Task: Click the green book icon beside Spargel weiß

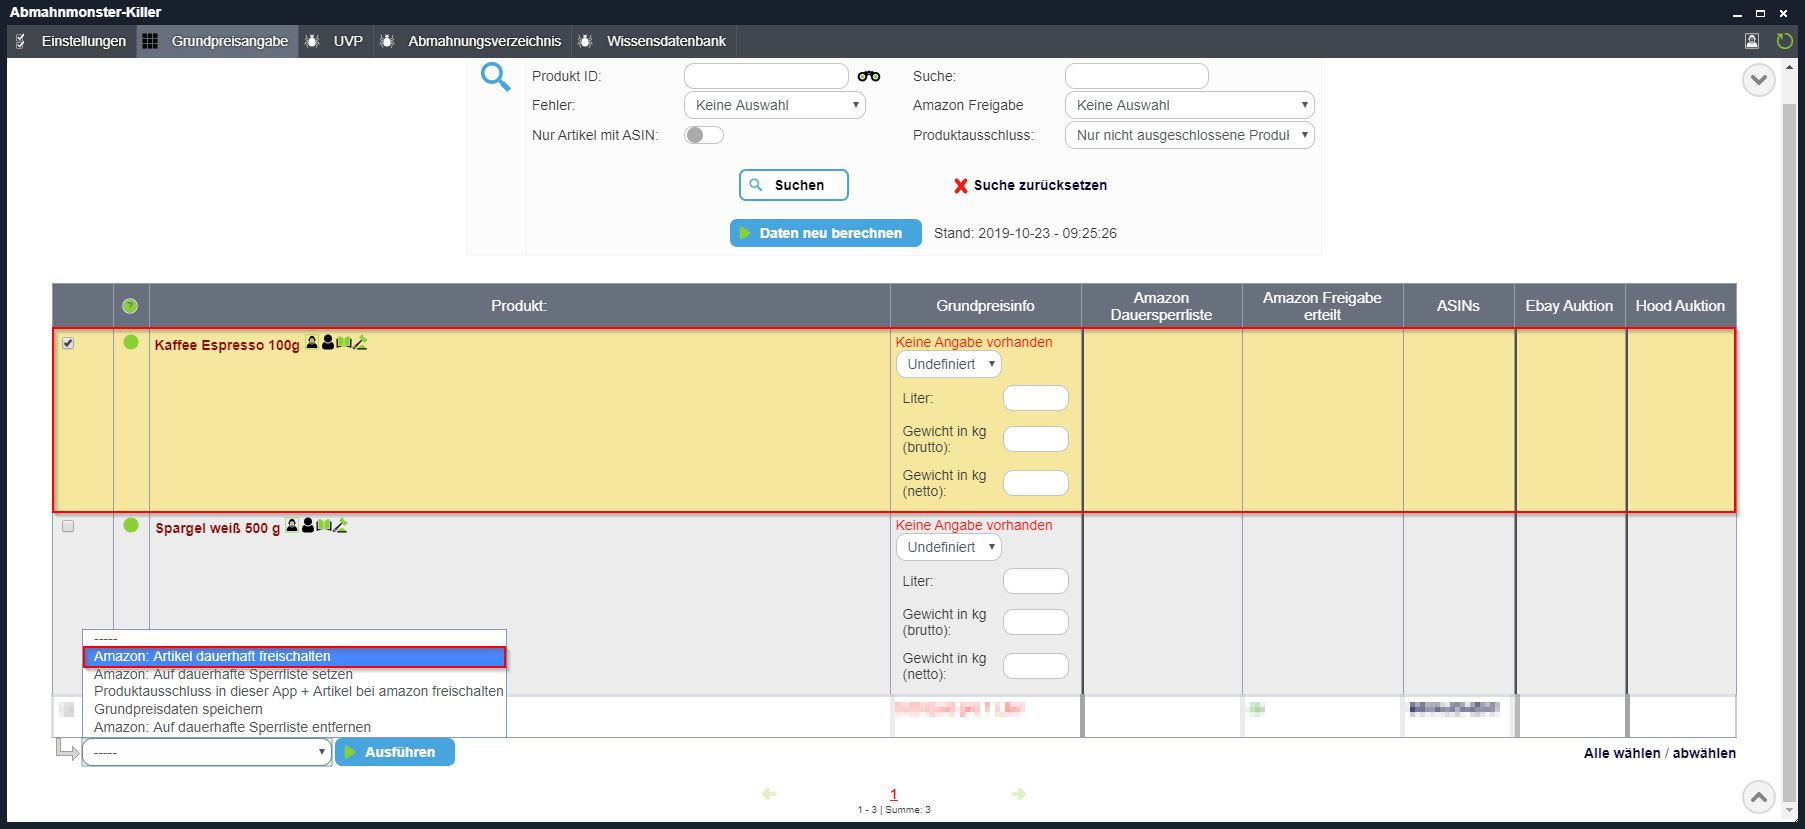Action: pos(324,525)
